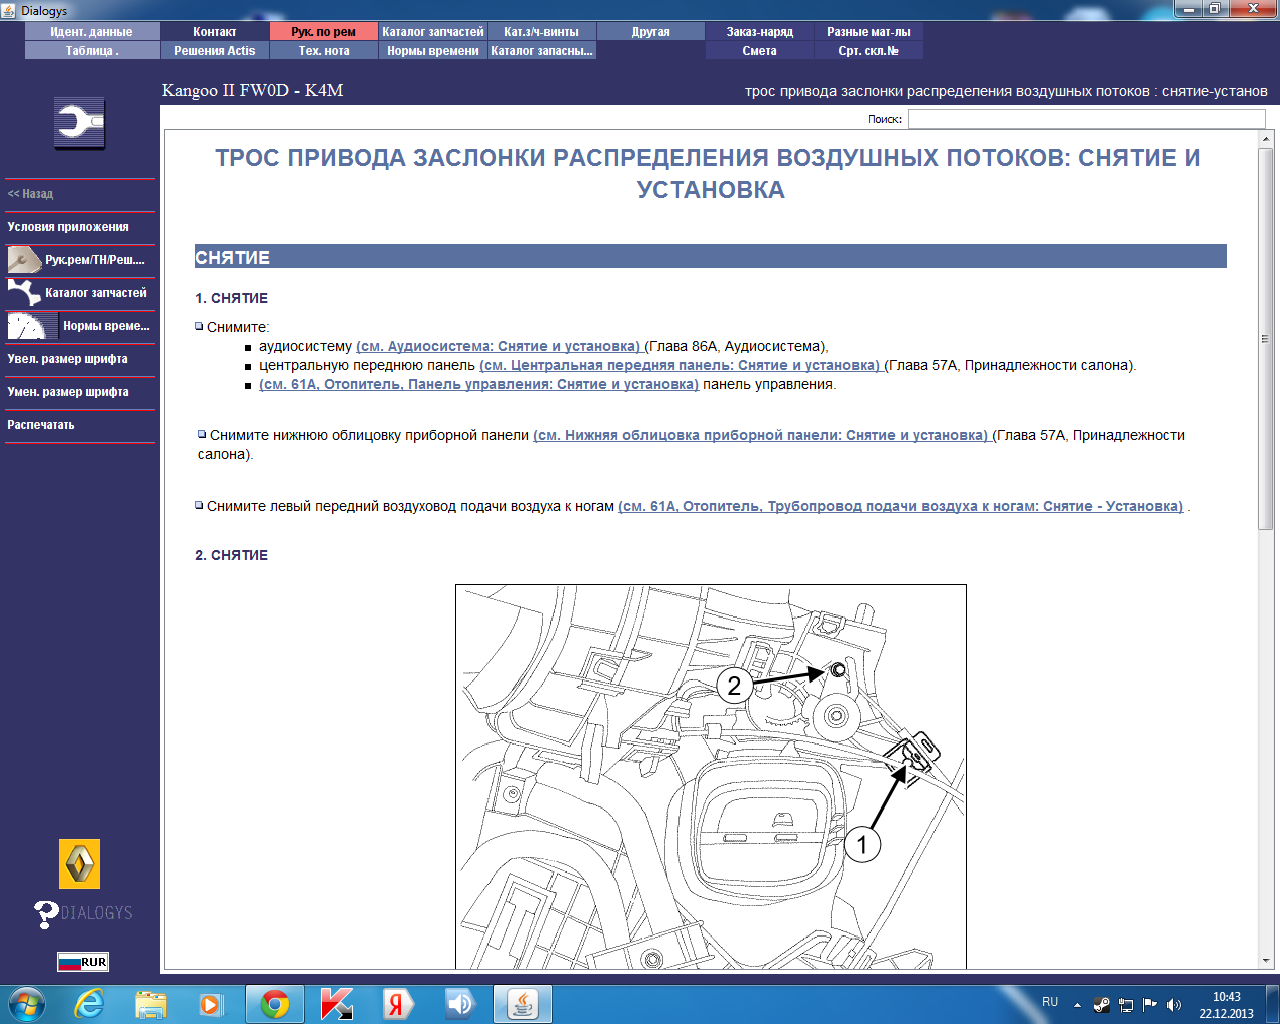This screenshot has height=1024, width=1280.
Task: Click the scrollbar down arrow in document
Action: pos(1266,960)
